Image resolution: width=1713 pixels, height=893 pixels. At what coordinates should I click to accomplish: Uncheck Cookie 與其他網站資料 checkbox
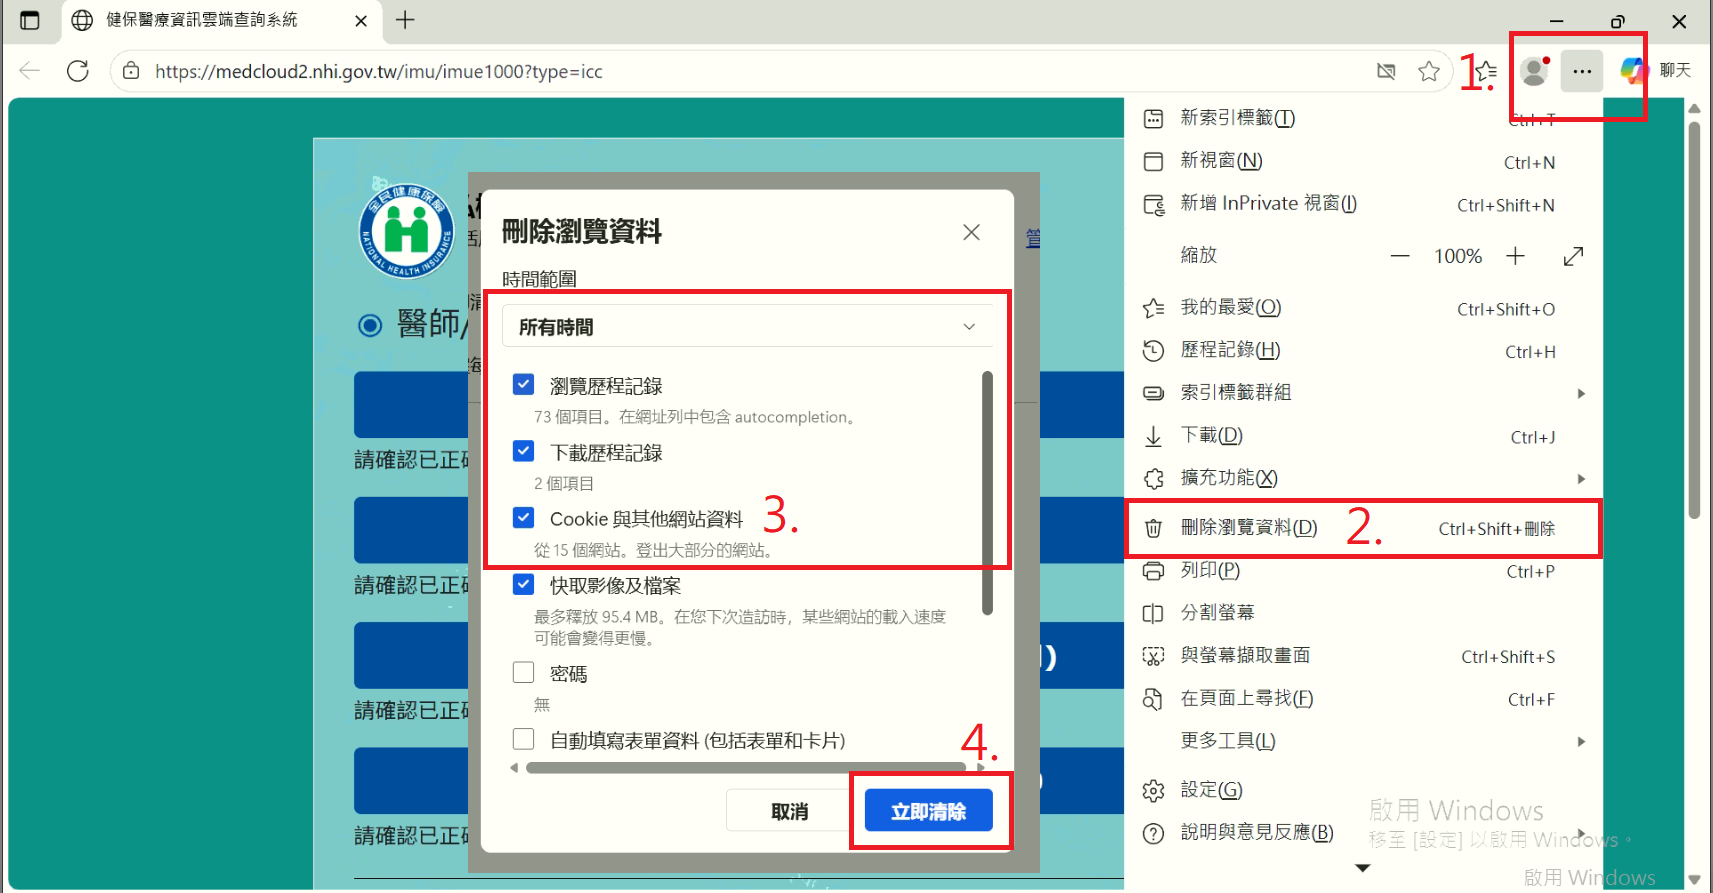click(x=523, y=517)
